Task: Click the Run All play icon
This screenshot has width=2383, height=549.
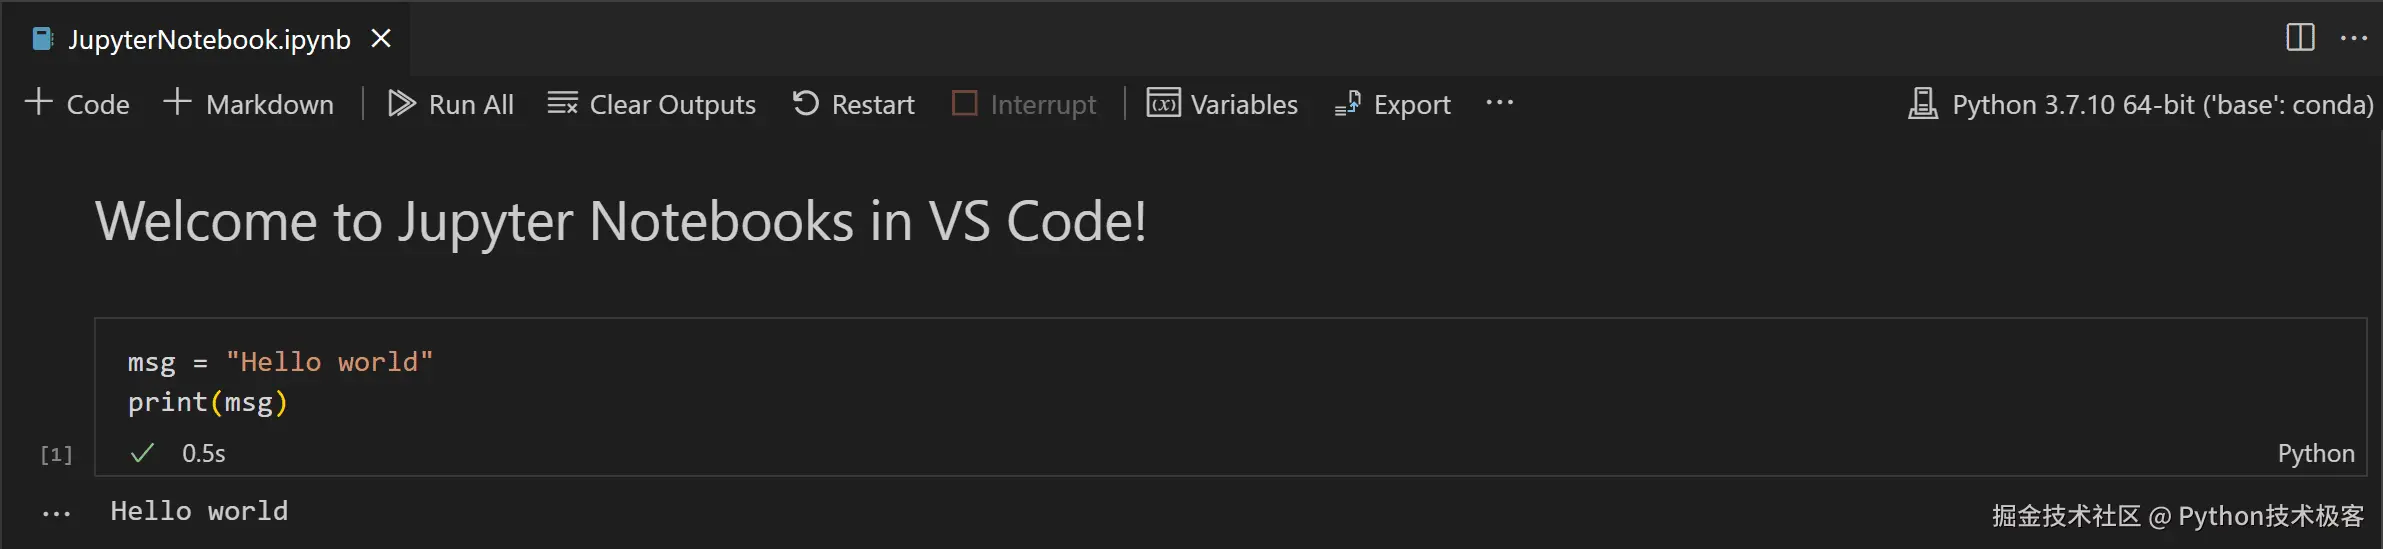Action: click(401, 103)
